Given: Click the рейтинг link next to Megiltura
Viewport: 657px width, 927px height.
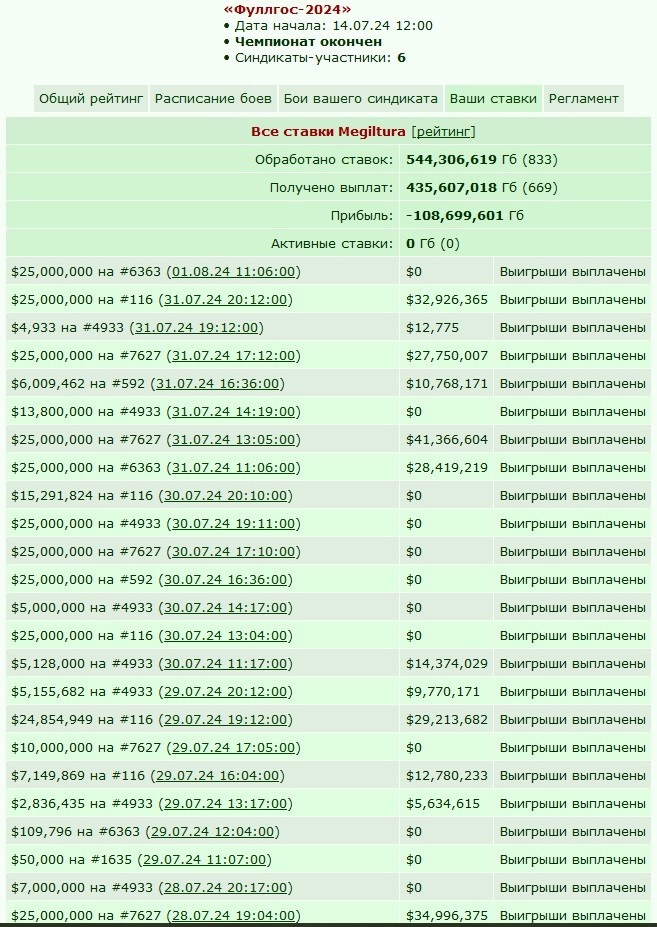Looking at the screenshot, I should coord(444,131).
